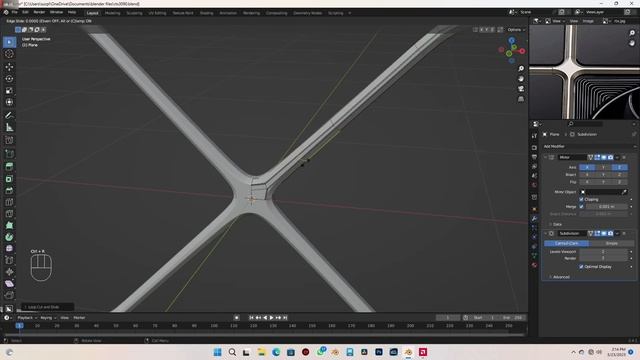This screenshot has height=360, width=640.
Task: Select the Select Box tool
Action: 9,42
